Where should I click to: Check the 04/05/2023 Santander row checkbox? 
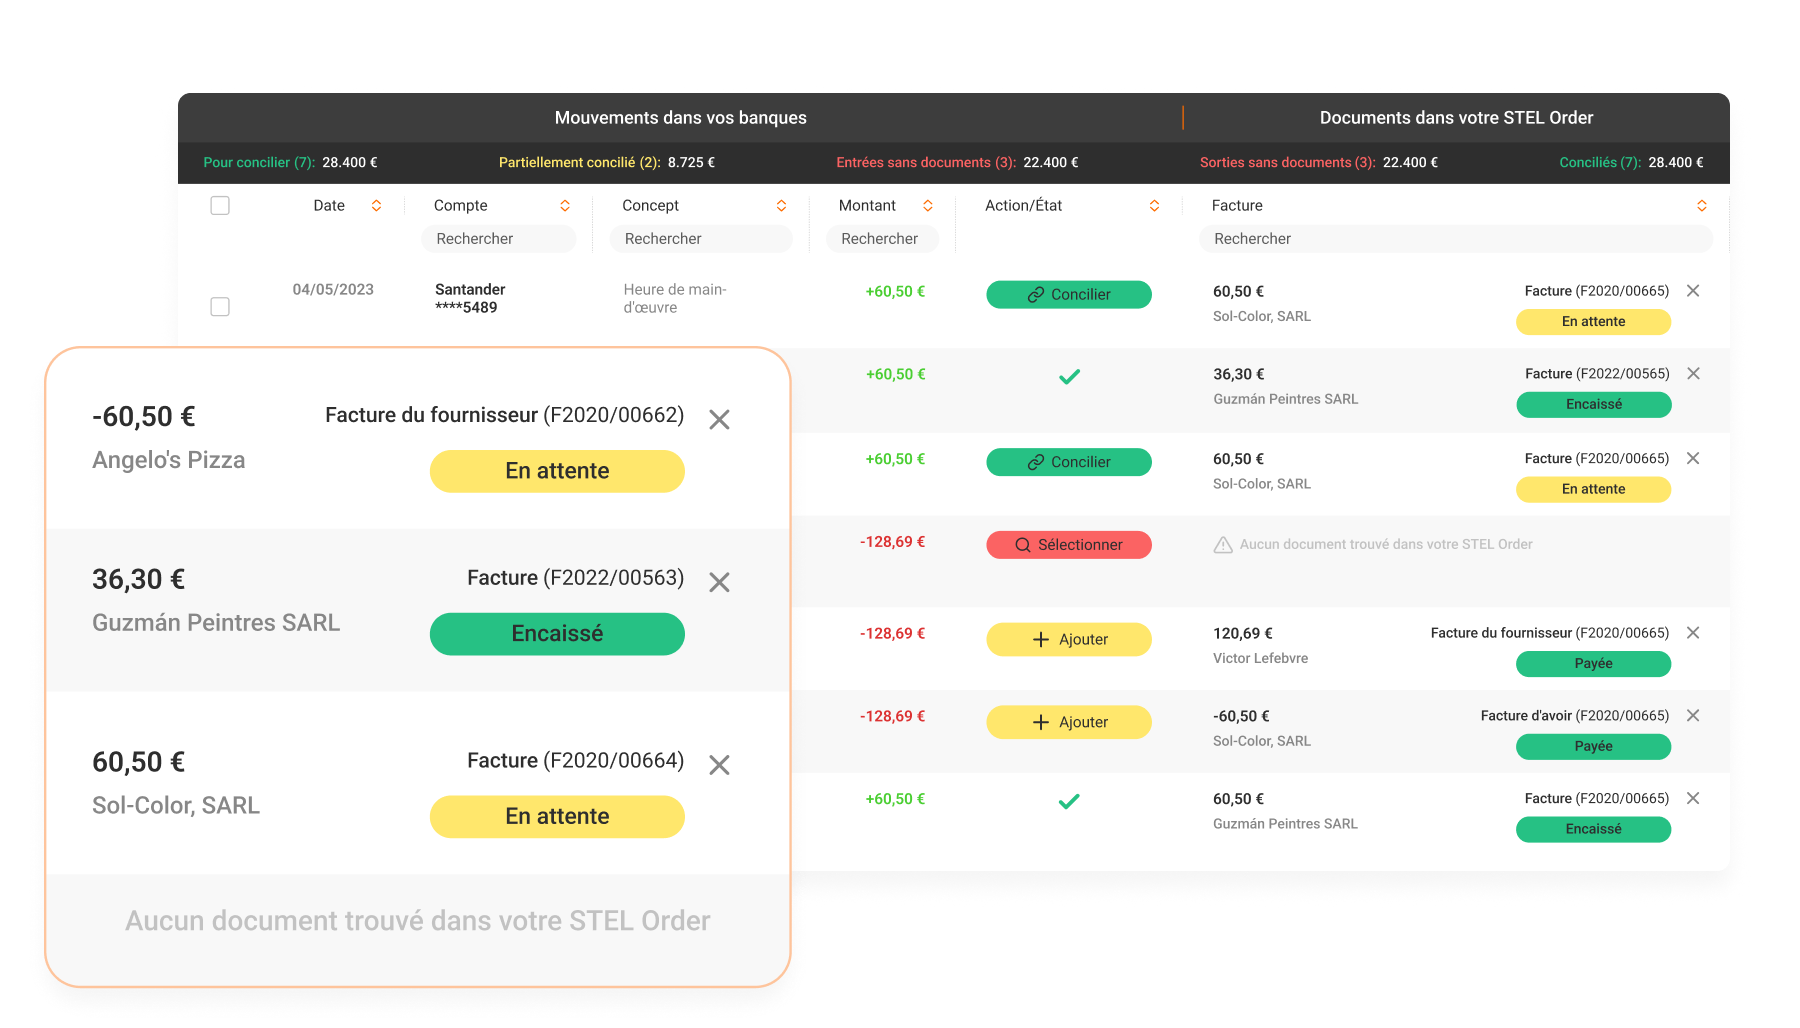(220, 307)
